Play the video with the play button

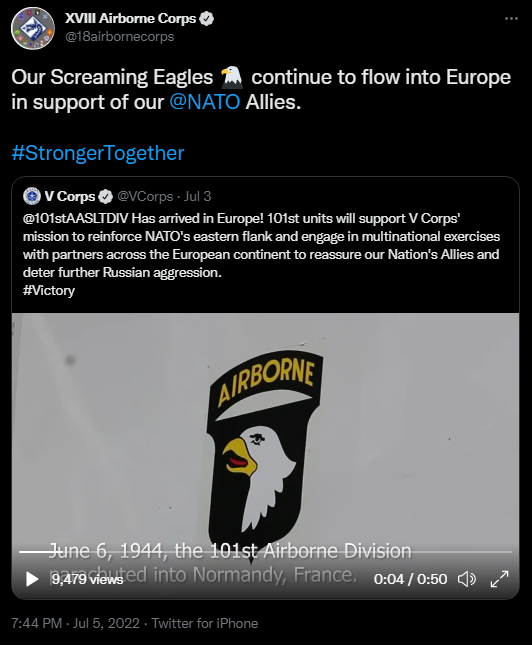32,579
